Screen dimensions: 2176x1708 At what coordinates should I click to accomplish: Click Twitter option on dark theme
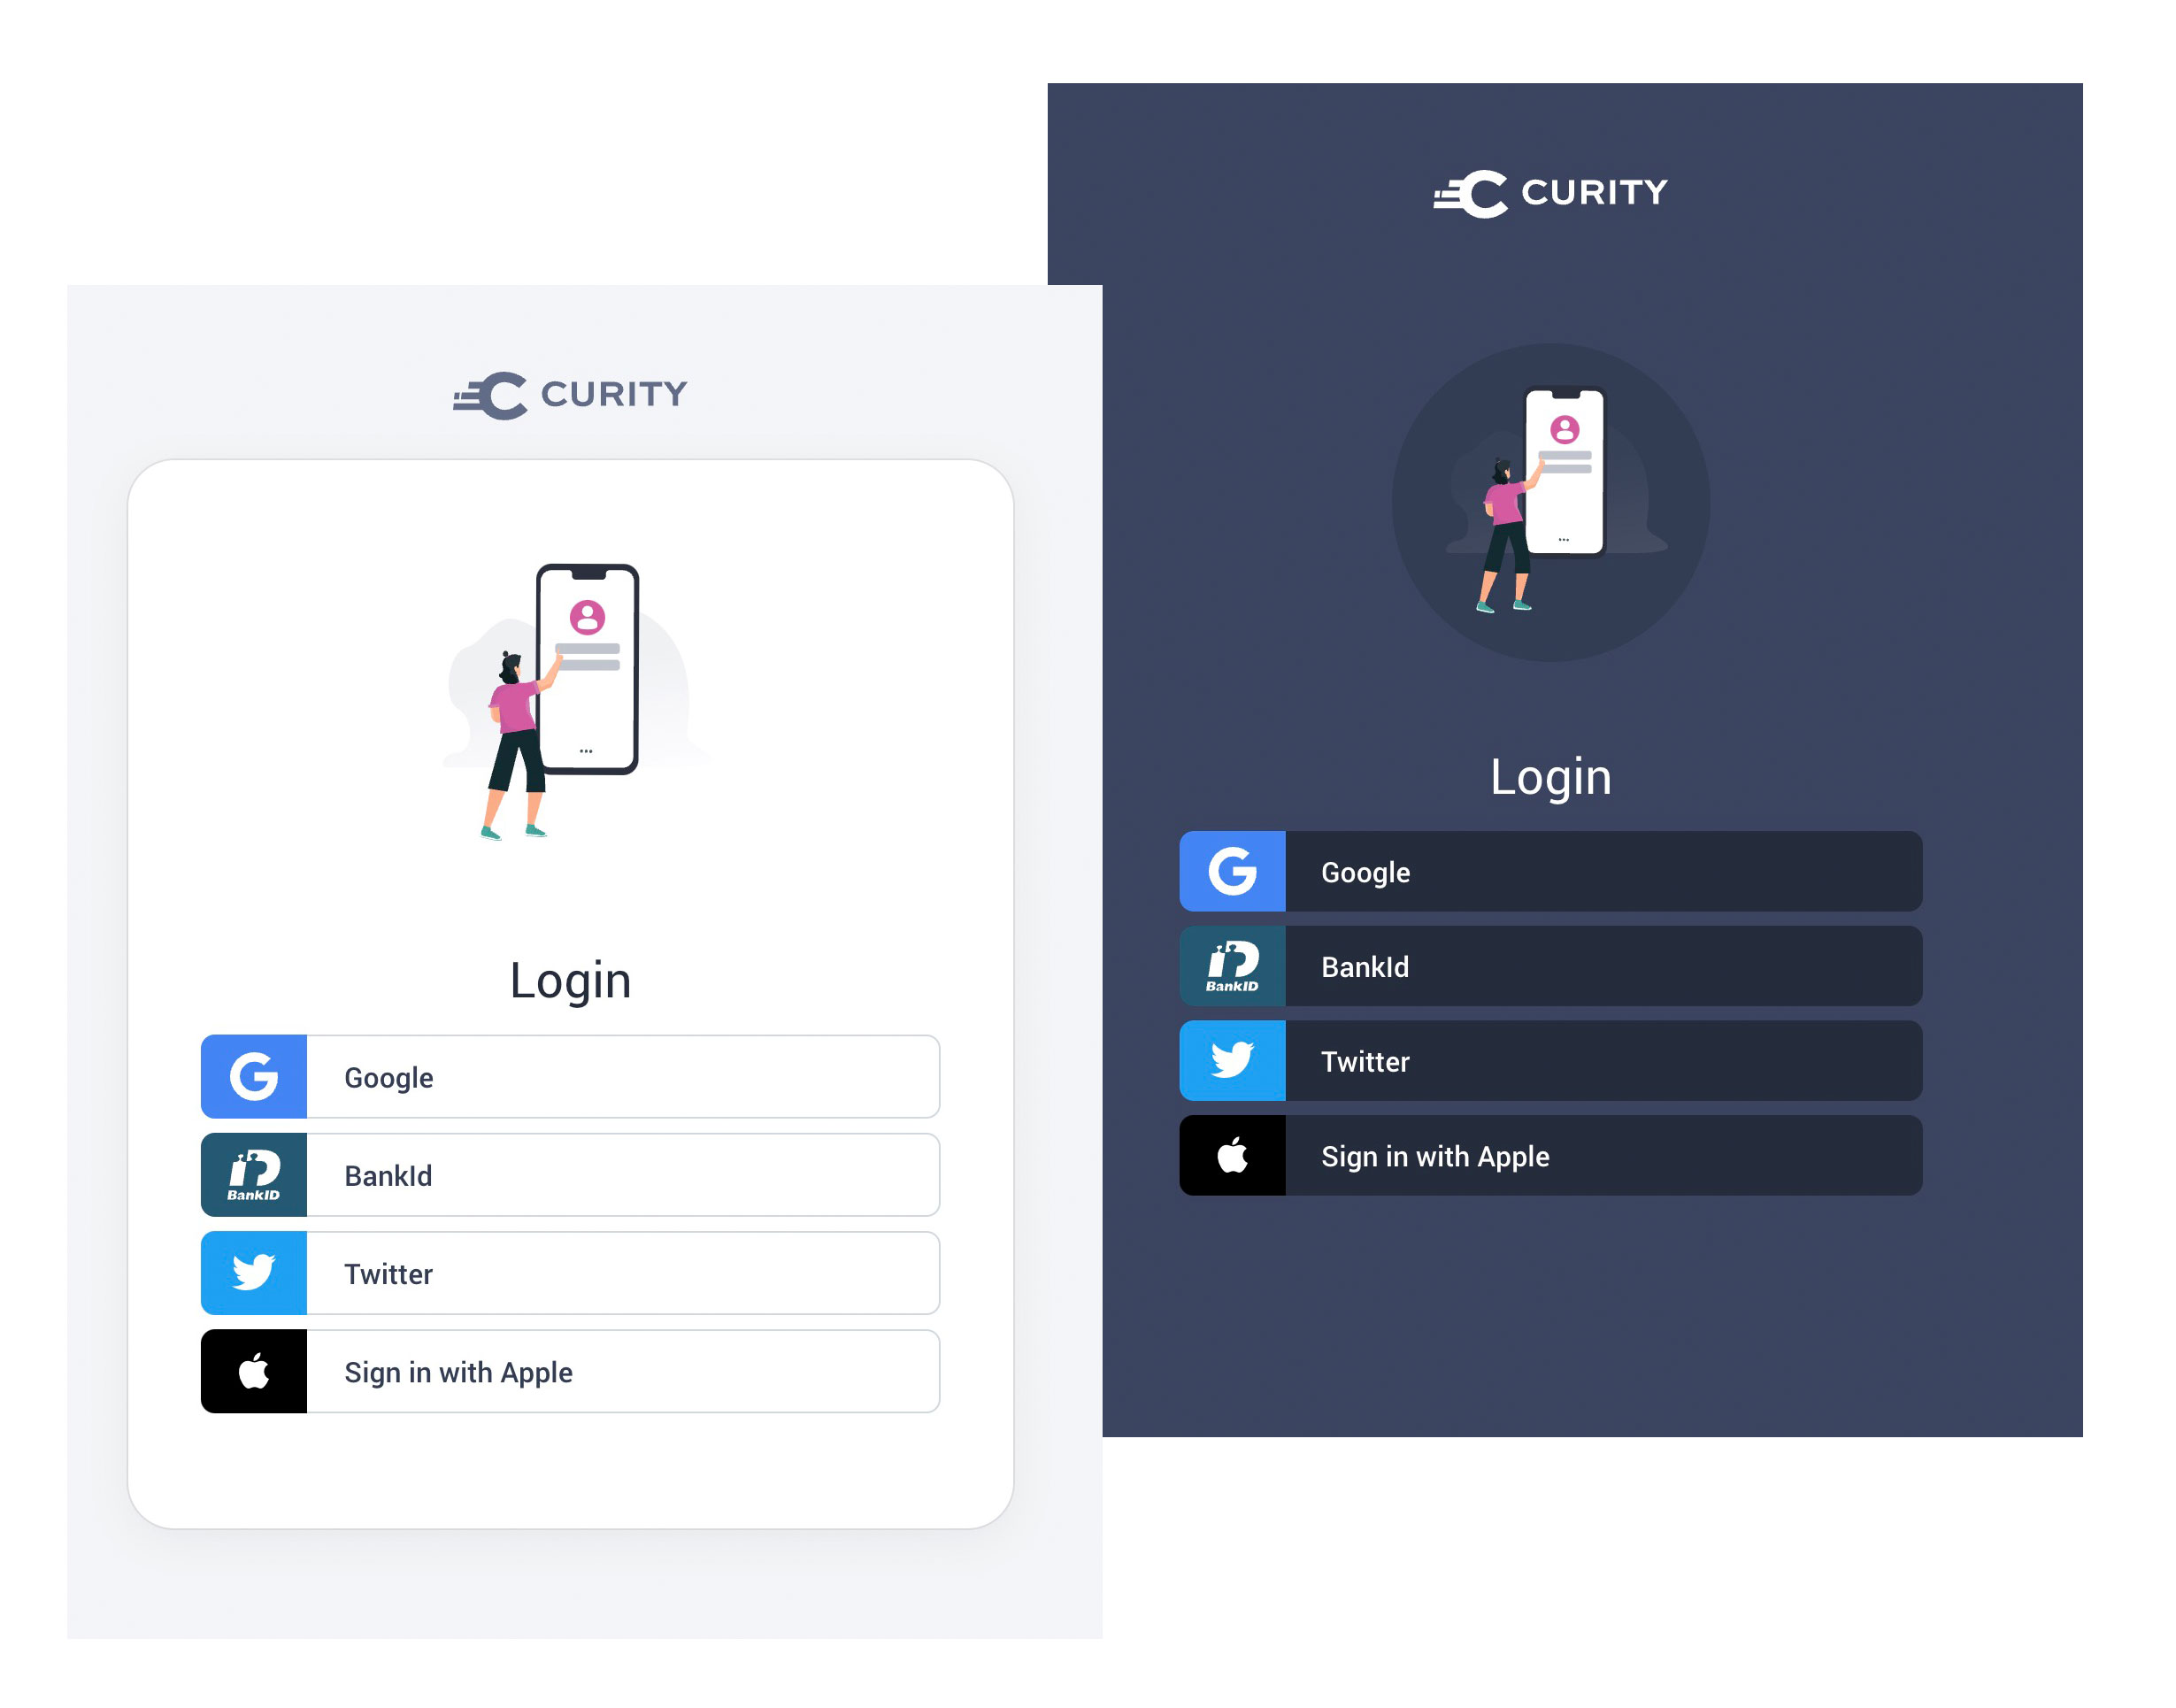1550,1060
